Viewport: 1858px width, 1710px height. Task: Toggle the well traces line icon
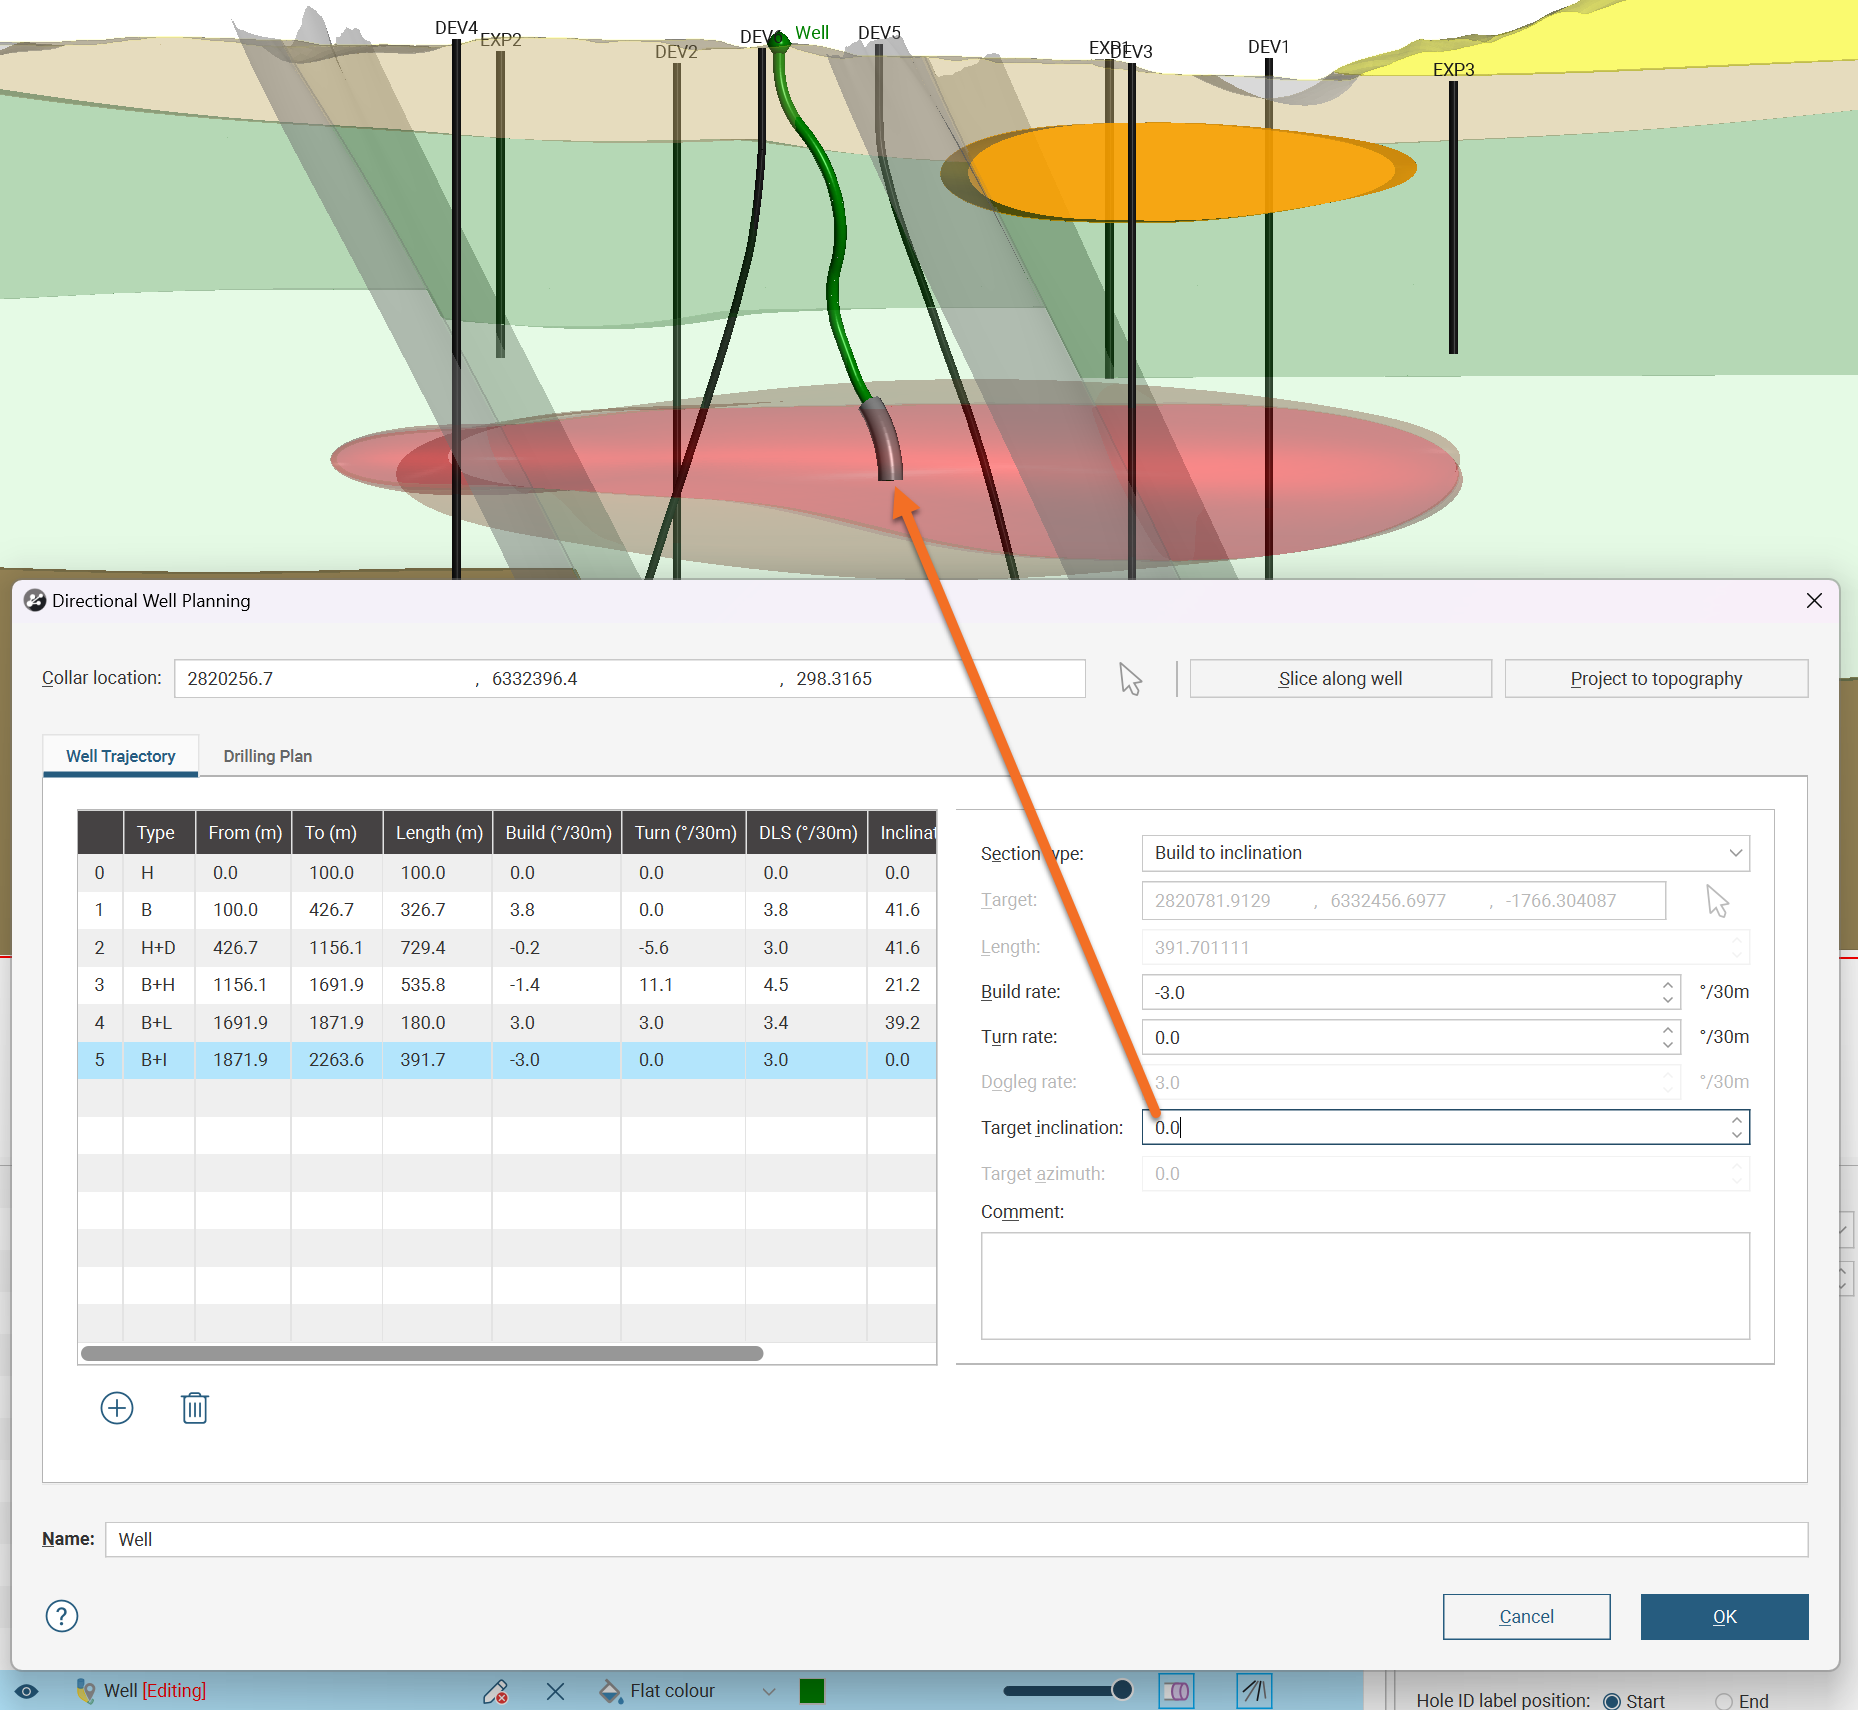tap(1254, 1691)
